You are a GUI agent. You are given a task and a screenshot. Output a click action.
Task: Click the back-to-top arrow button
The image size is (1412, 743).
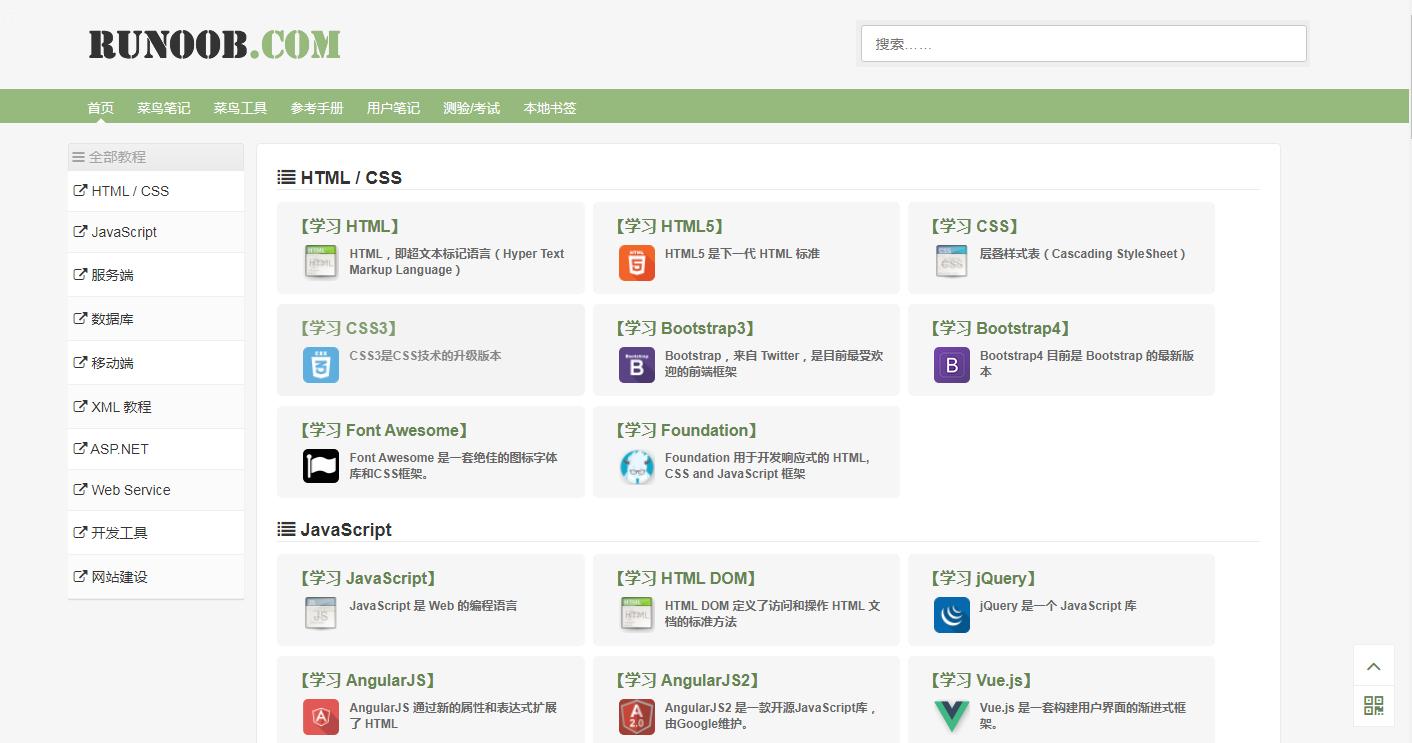1374,666
